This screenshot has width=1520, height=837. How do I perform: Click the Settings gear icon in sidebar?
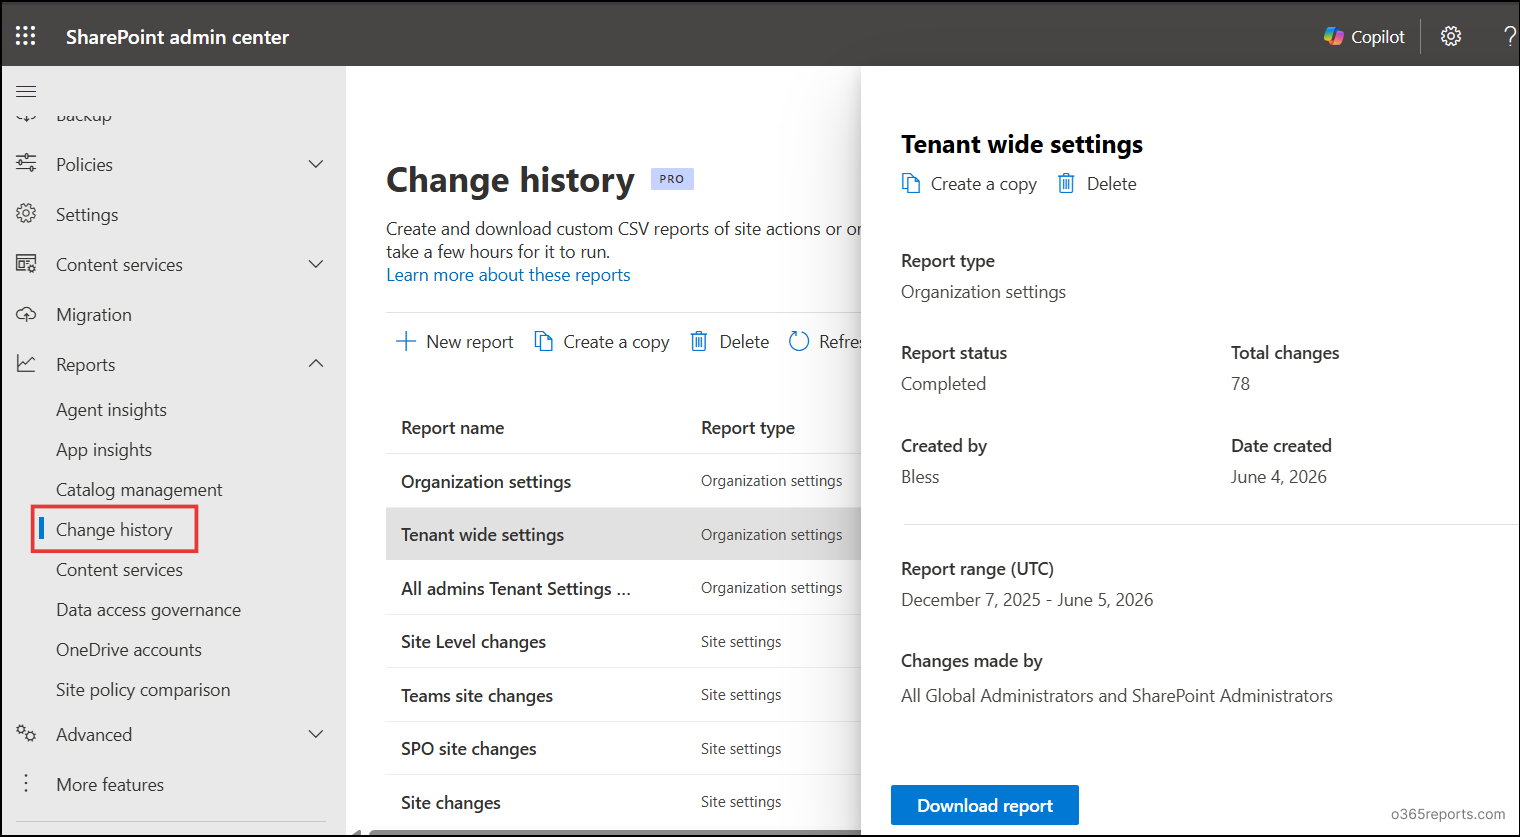pyautogui.click(x=26, y=213)
